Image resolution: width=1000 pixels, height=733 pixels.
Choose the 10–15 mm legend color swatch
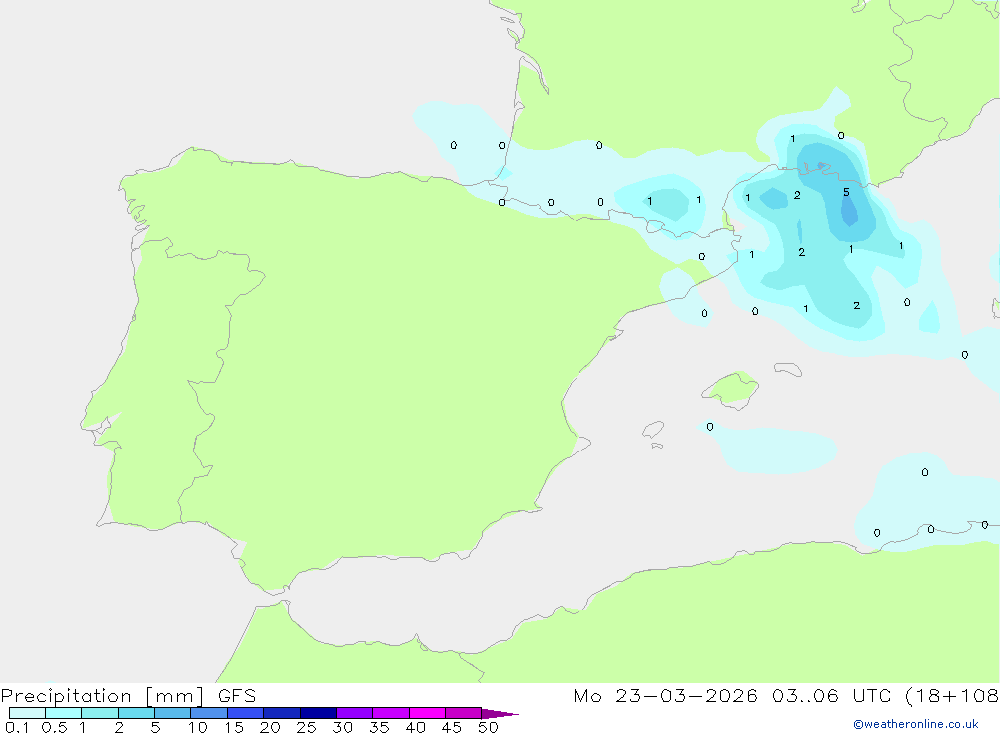[209, 713]
